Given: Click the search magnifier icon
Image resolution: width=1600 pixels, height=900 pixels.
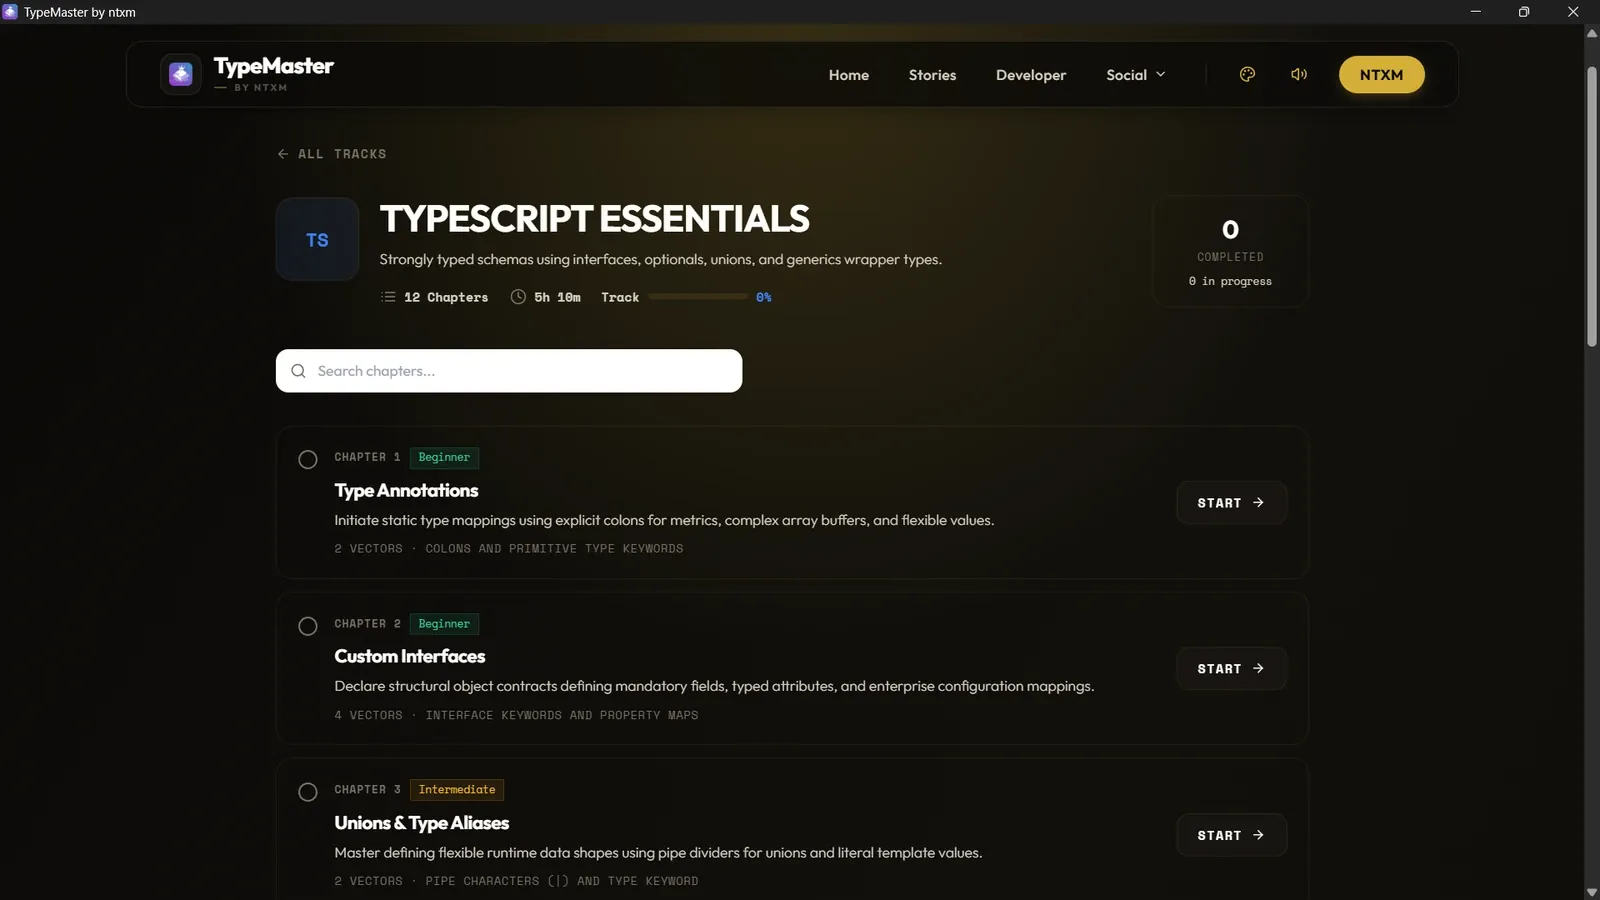Looking at the screenshot, I should point(298,371).
